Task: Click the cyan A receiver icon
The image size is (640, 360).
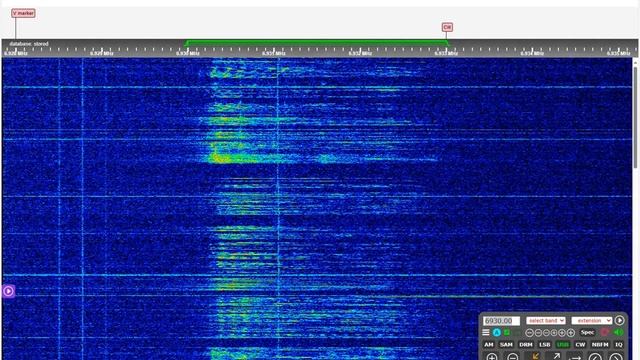Action: coord(497,333)
